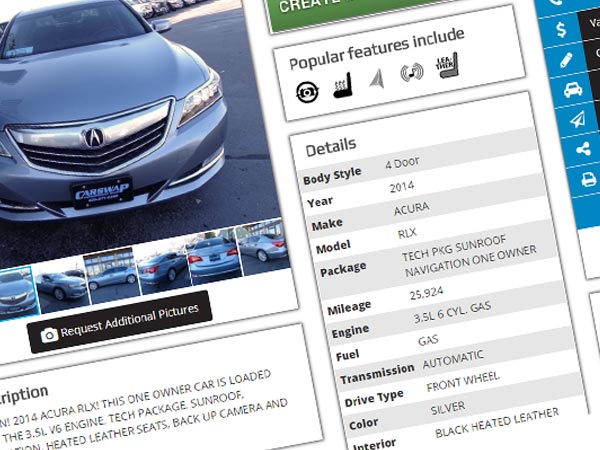Screen dimensions: 600x450
Task: Click the "SILVER" color value
Action: 448,408
